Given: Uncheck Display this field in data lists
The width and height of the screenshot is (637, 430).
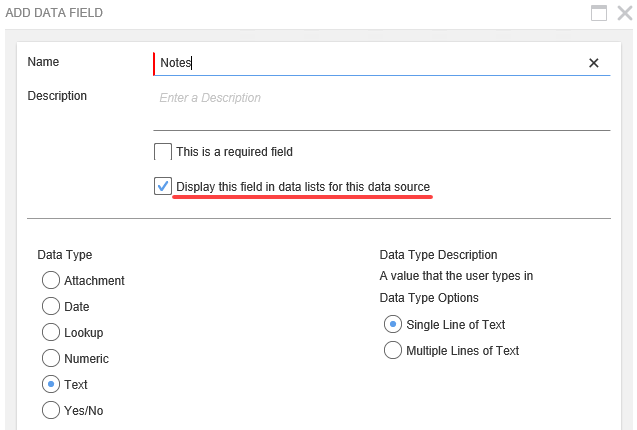Looking at the screenshot, I should click(x=163, y=186).
